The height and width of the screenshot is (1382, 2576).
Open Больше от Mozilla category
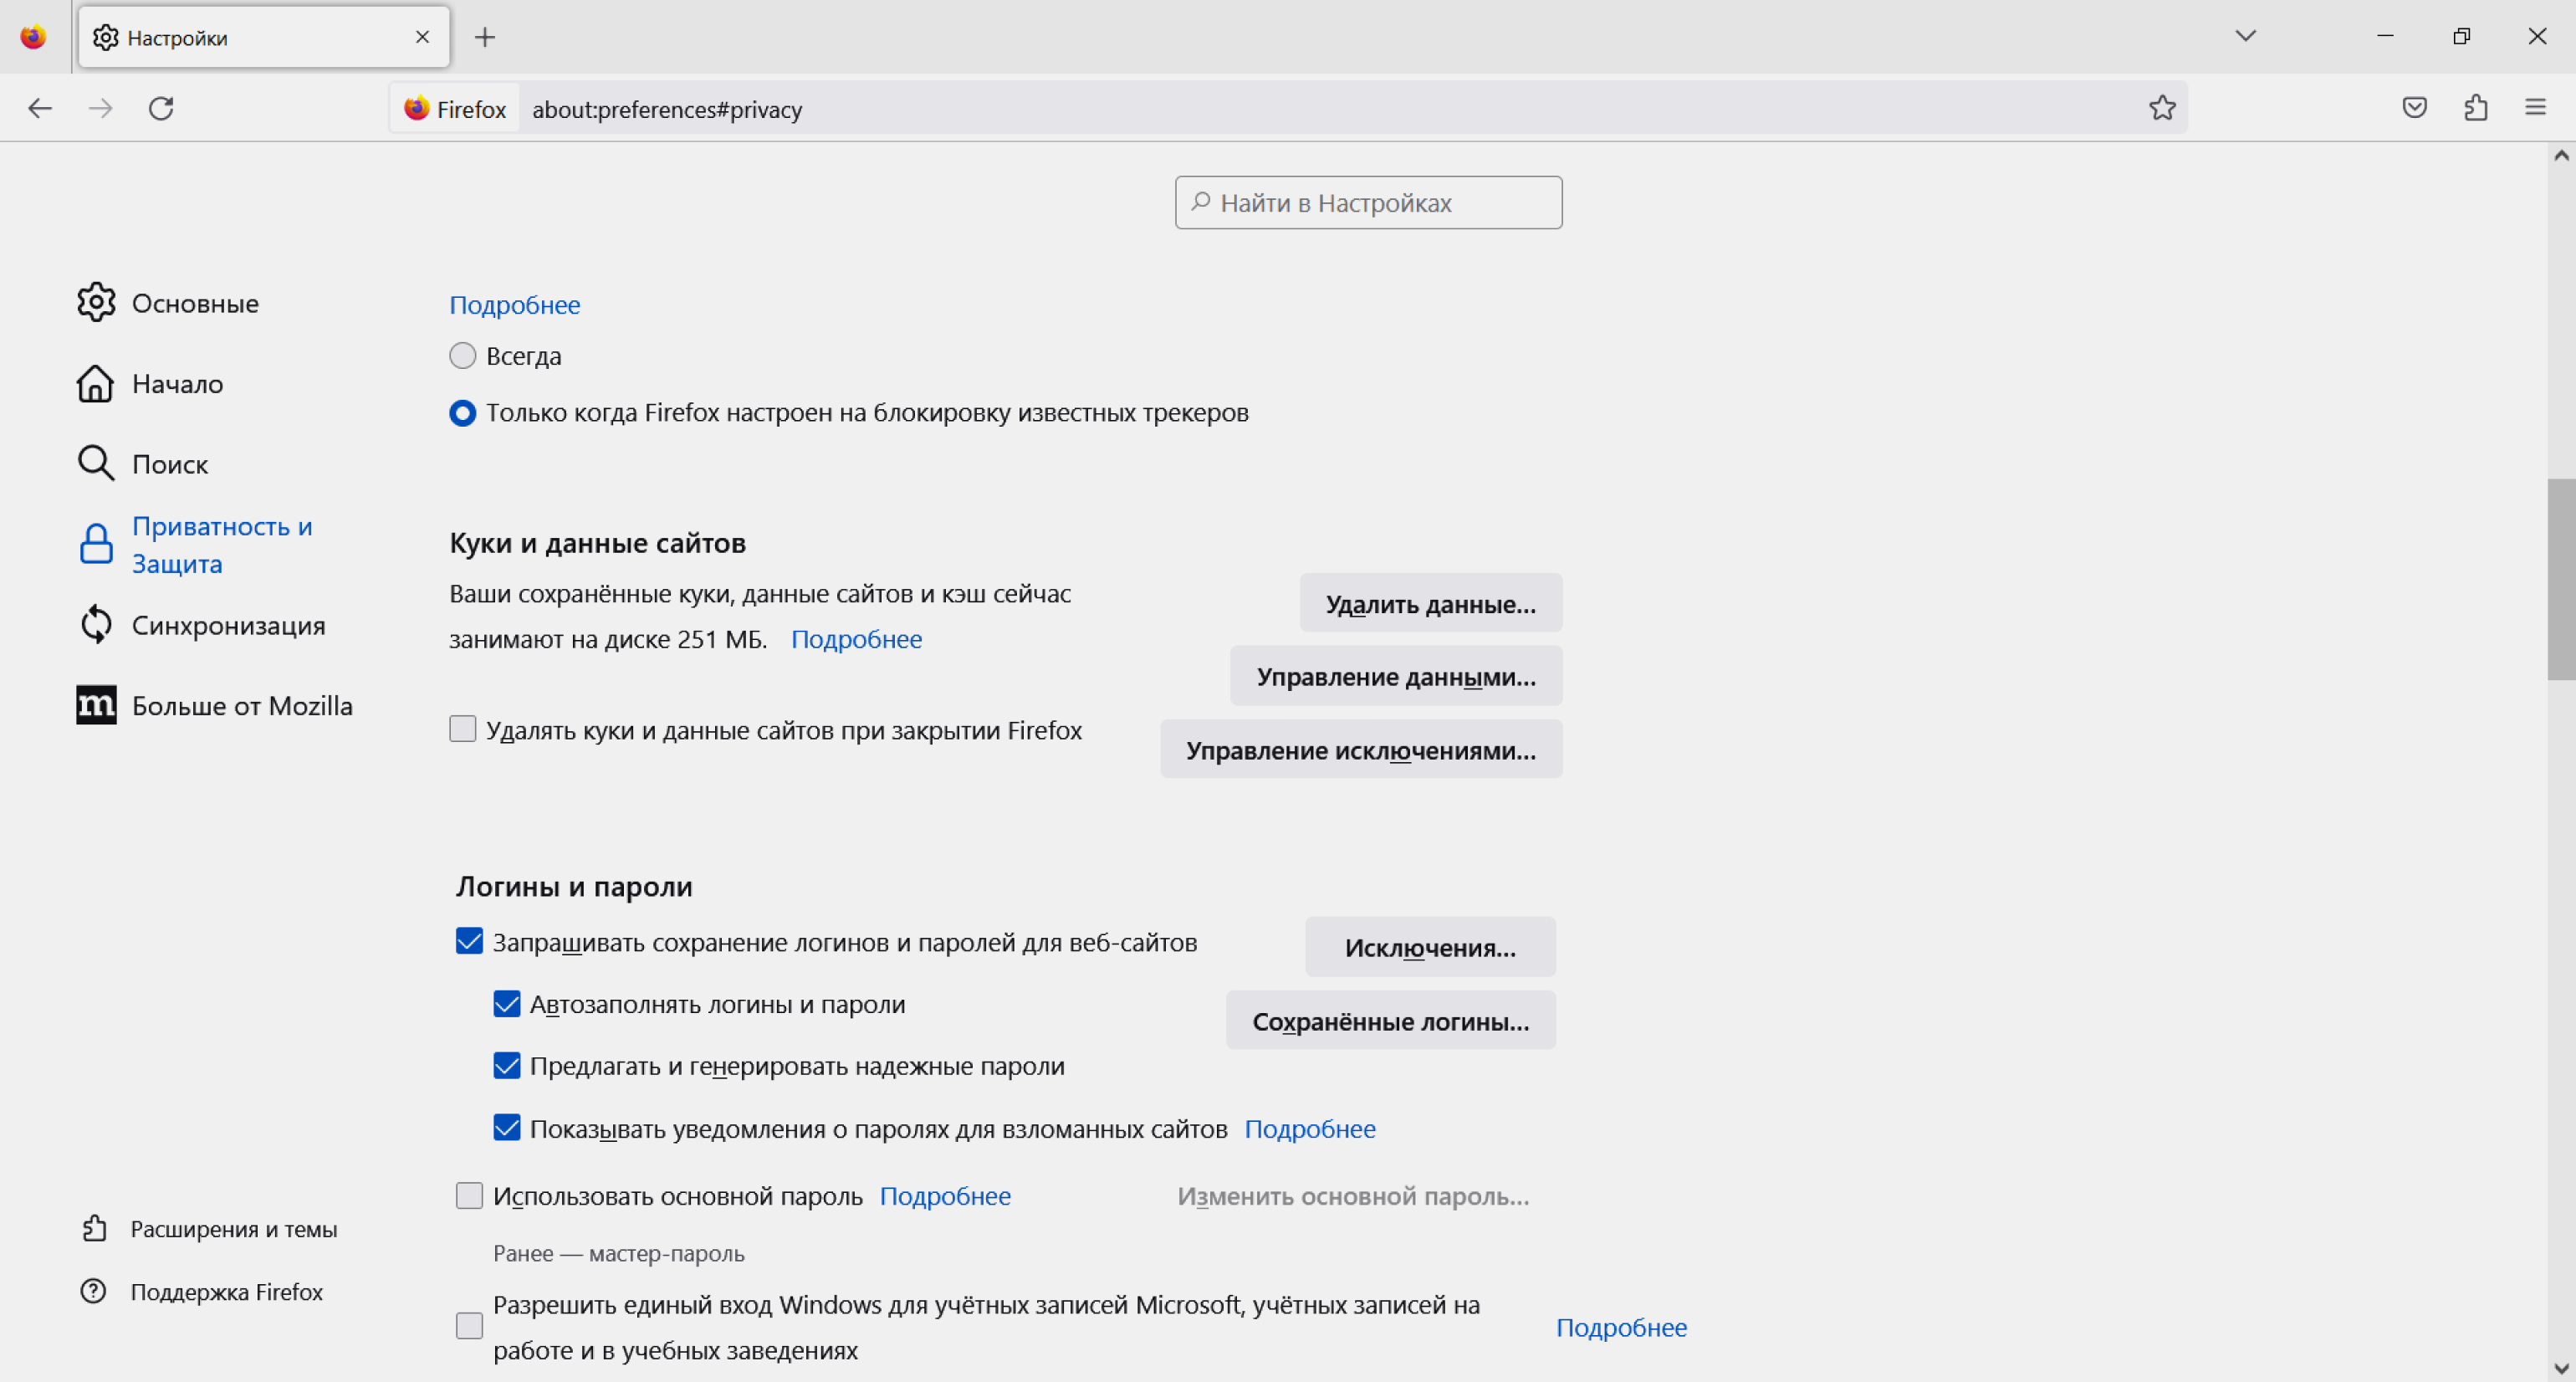tap(242, 706)
